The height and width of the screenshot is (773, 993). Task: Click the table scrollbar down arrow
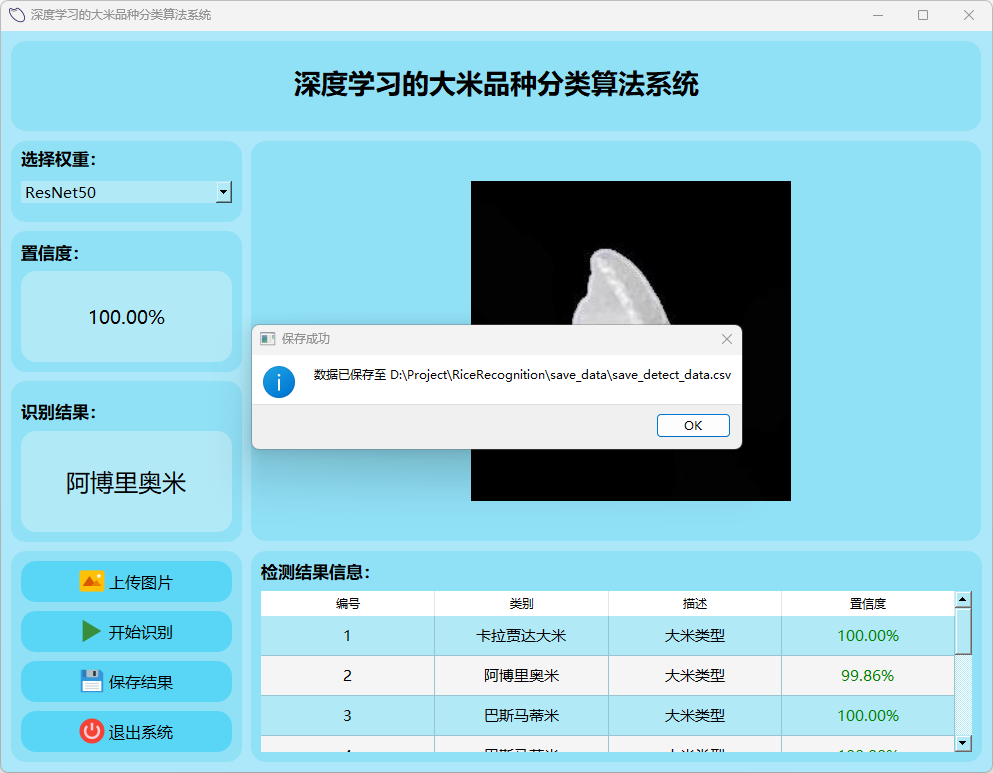pos(963,743)
